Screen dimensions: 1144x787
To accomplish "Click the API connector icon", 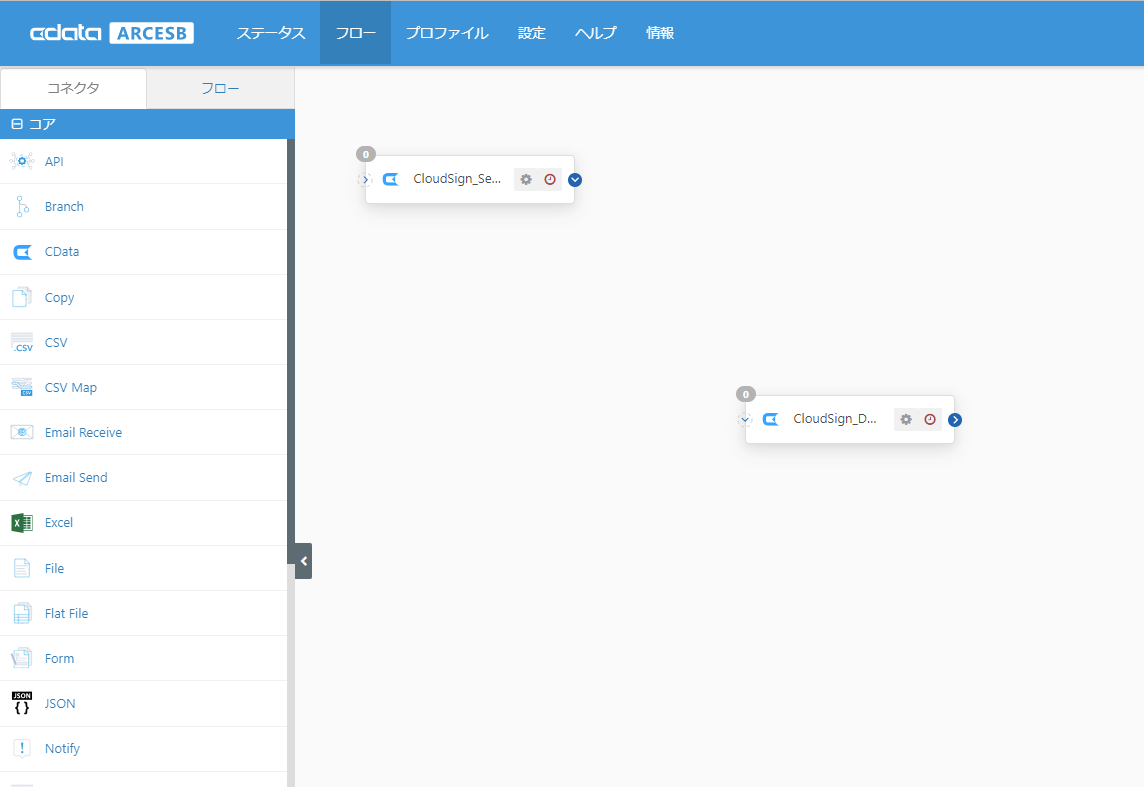I will click(x=22, y=161).
